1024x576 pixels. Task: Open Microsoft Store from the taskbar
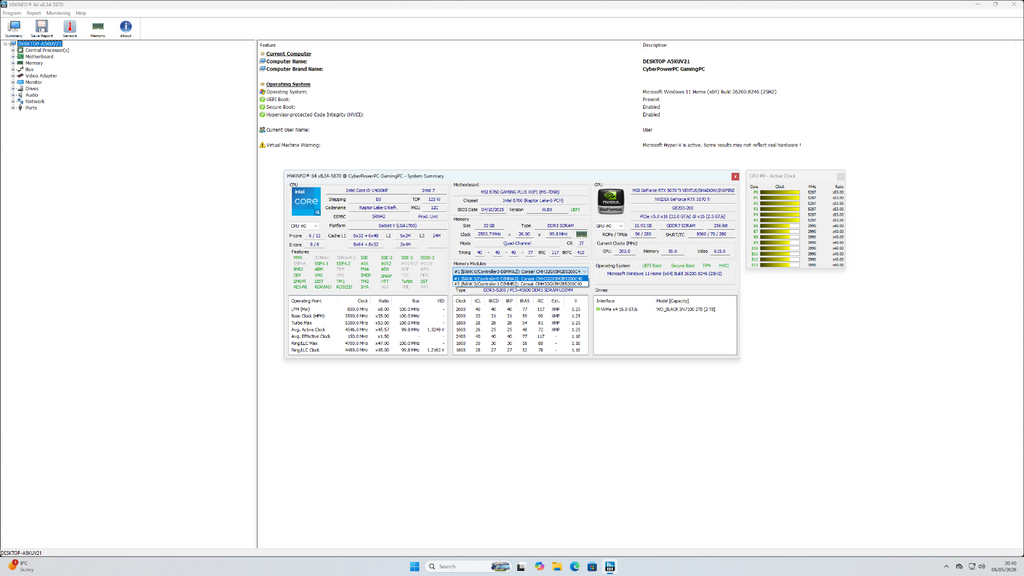coord(592,566)
